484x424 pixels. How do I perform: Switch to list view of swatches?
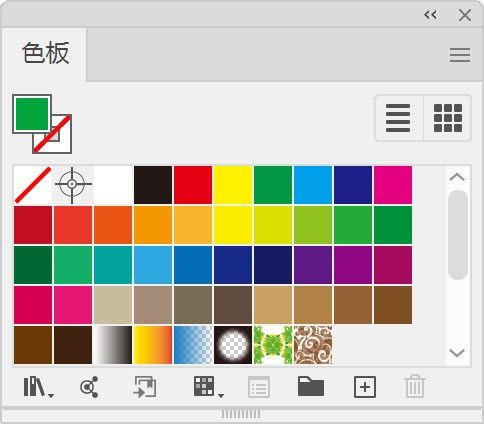point(398,118)
